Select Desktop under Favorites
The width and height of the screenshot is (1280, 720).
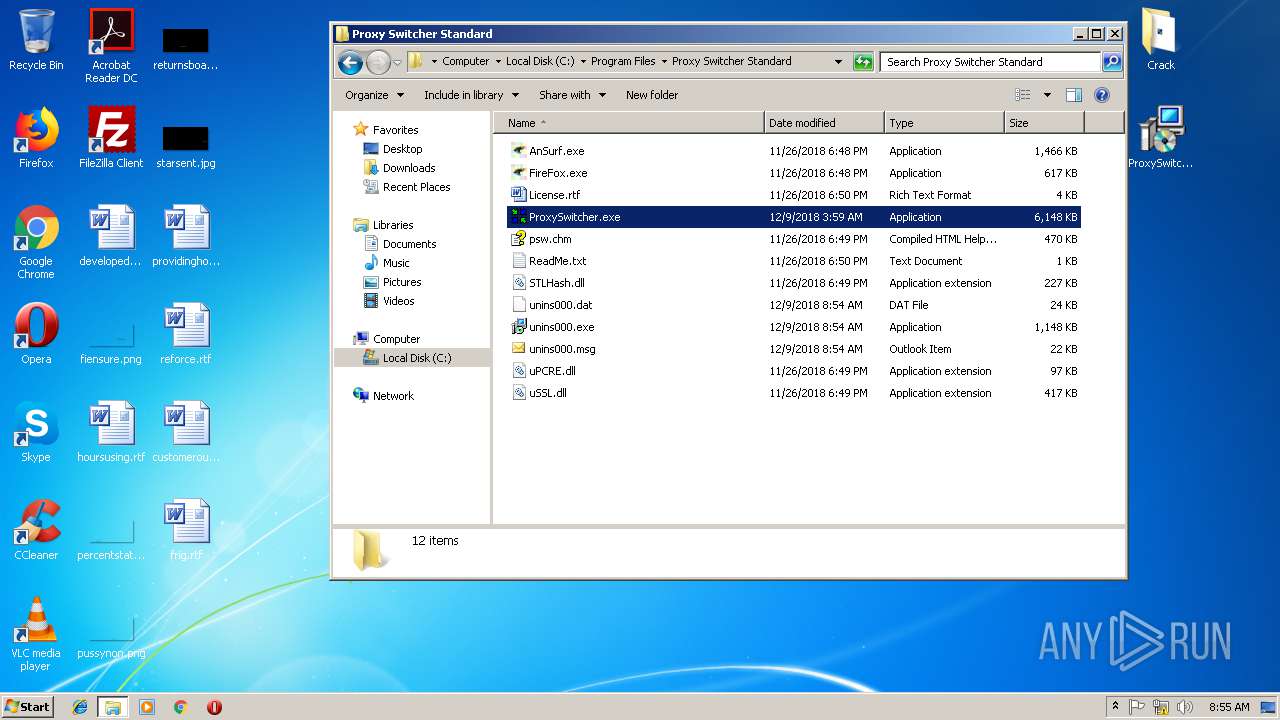tap(402, 149)
